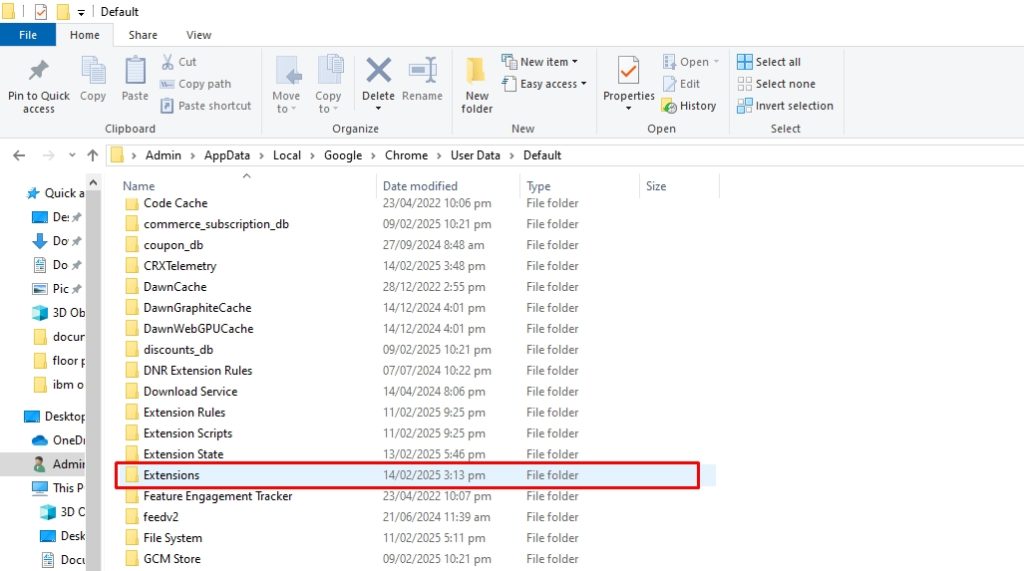Go up one folder level
This screenshot has height=571, width=1024.
(93, 155)
